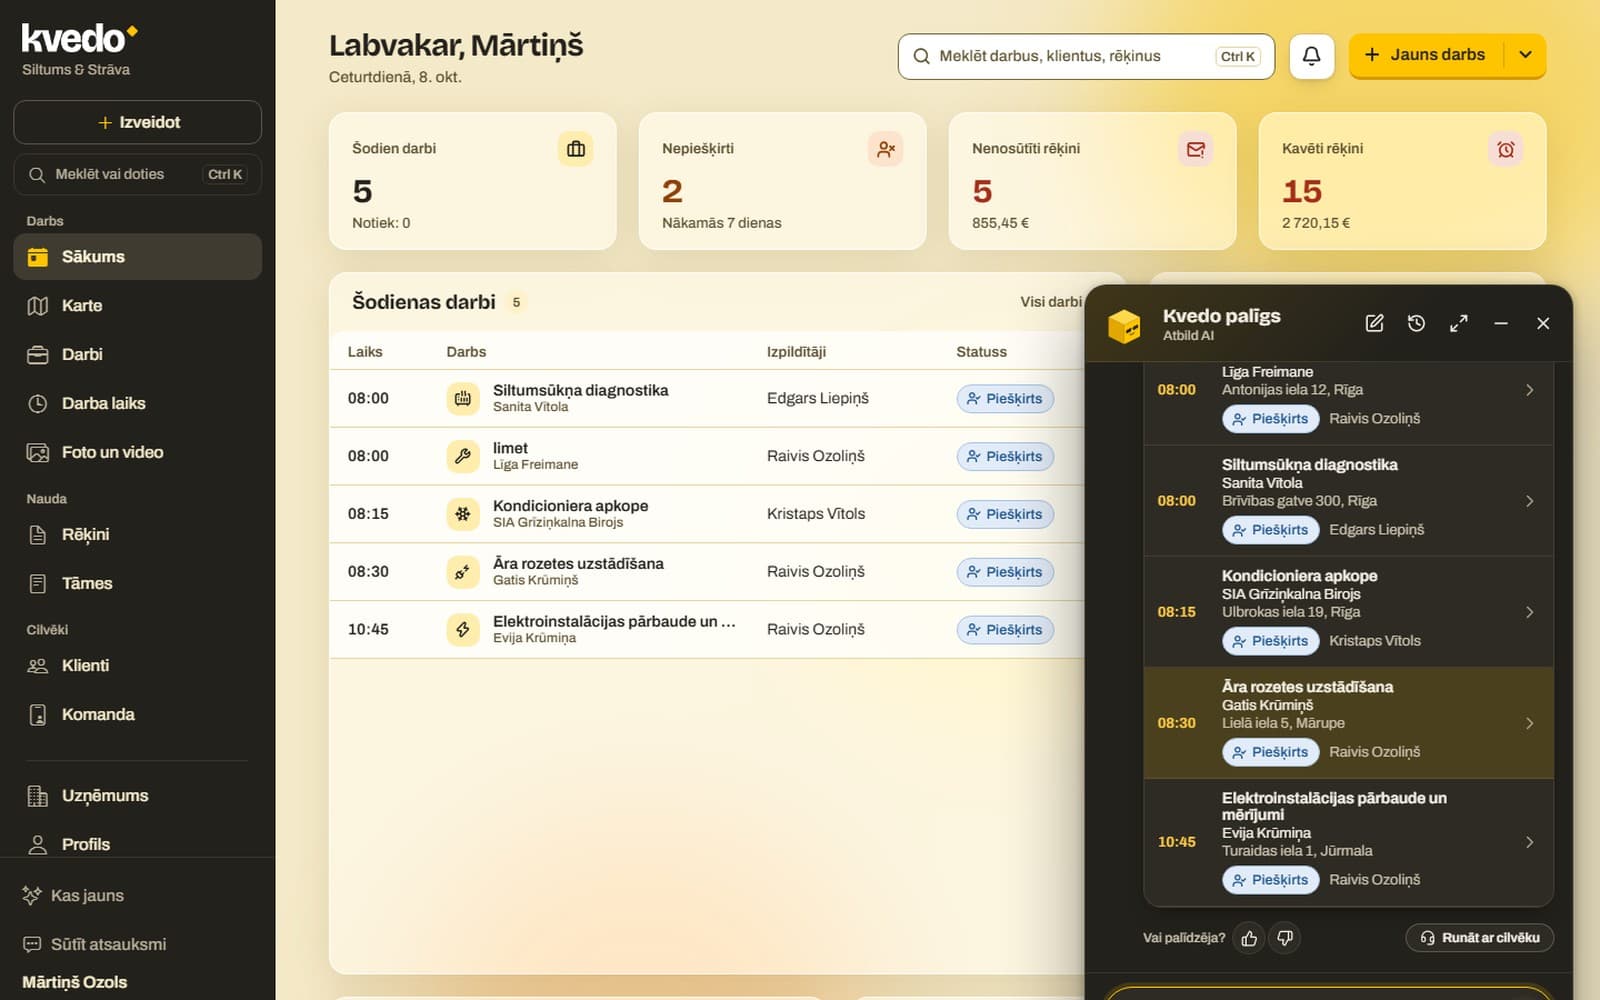Click the unassigned person icon on Nepiešķirti card
The image size is (1600, 1000).
click(886, 149)
